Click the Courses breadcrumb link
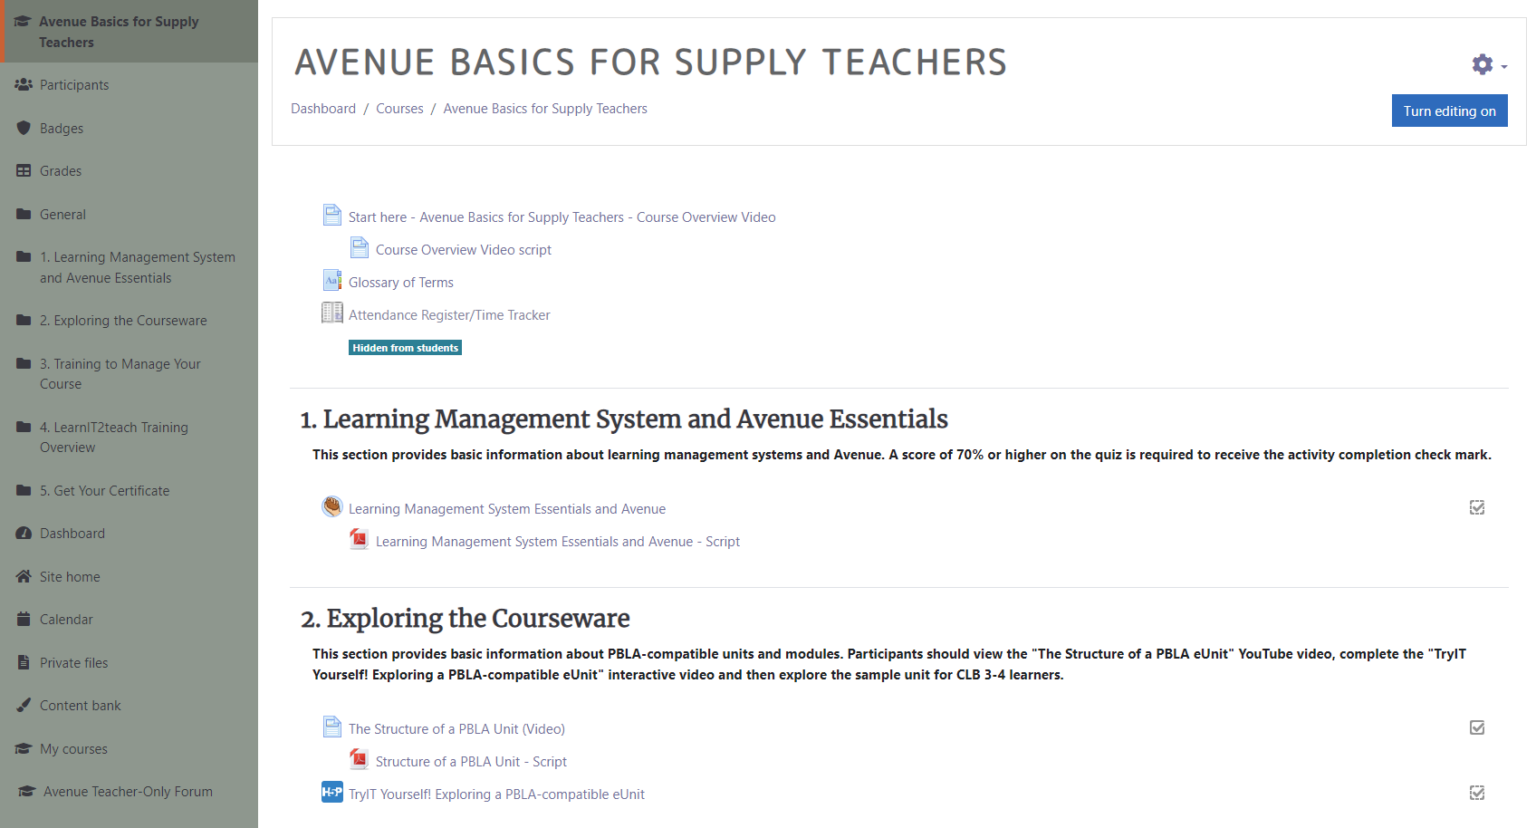Viewport: 1536px width, 828px height. pos(399,109)
